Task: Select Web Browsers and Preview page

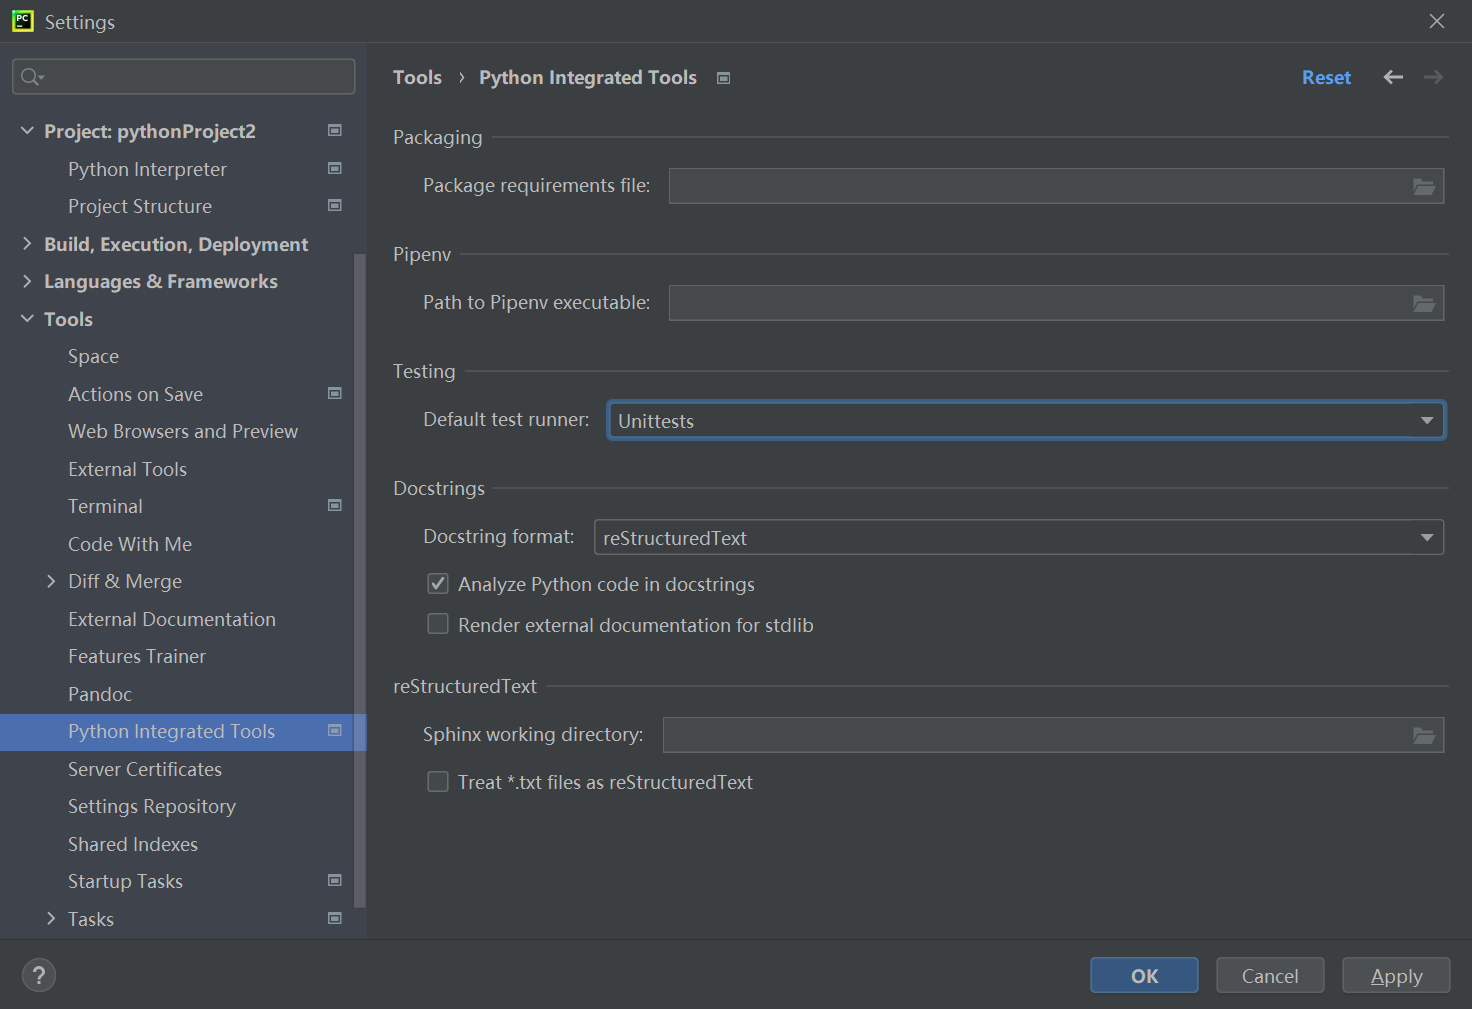Action: pyautogui.click(x=183, y=431)
